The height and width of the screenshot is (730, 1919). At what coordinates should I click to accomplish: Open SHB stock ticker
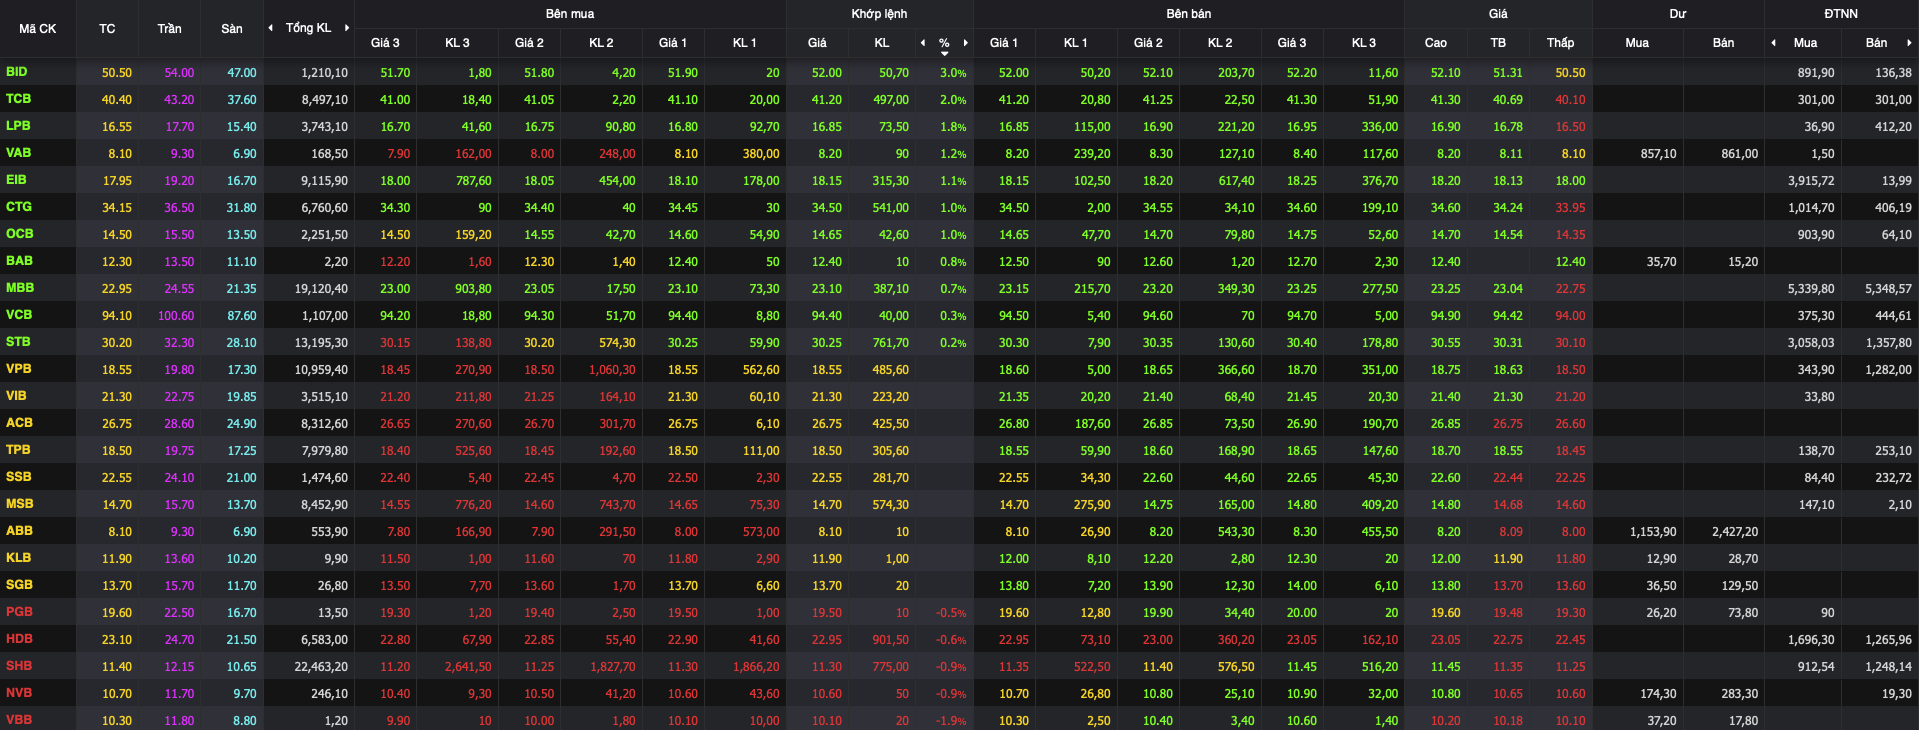[19, 666]
